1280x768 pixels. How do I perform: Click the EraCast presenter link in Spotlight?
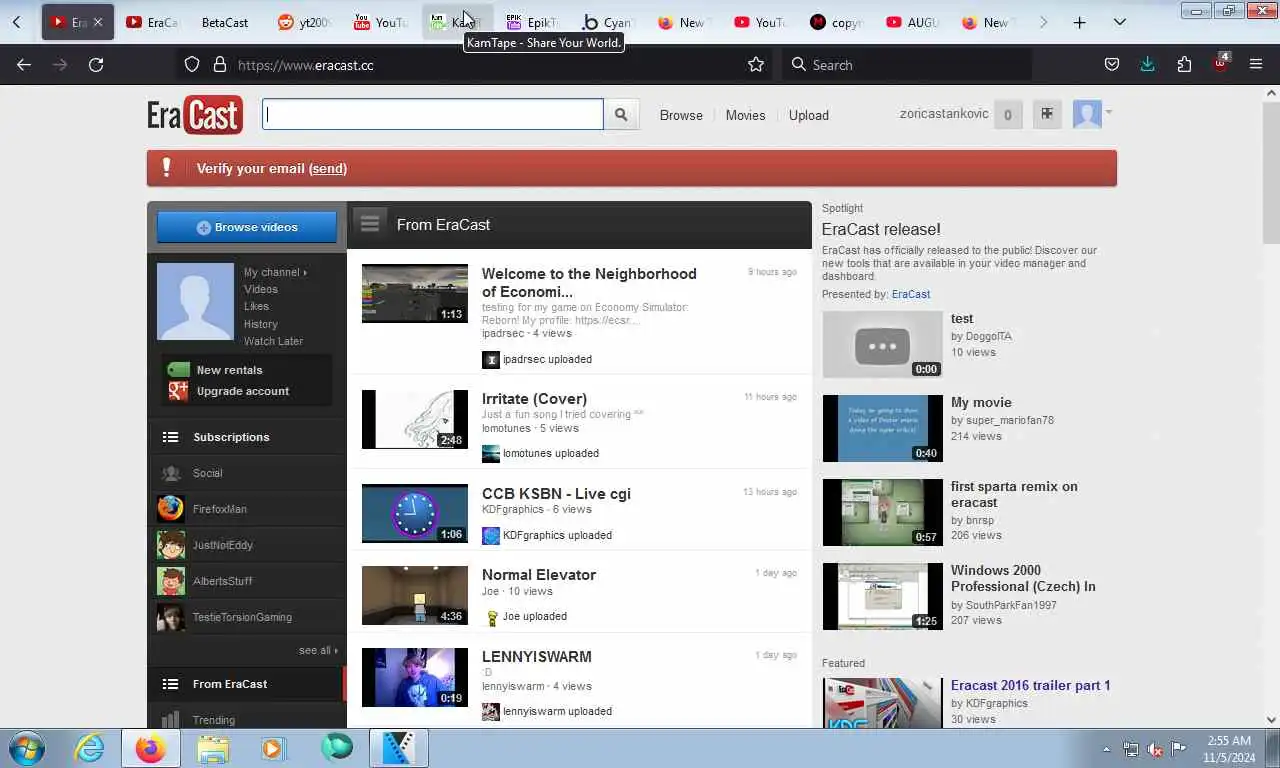(x=911, y=294)
